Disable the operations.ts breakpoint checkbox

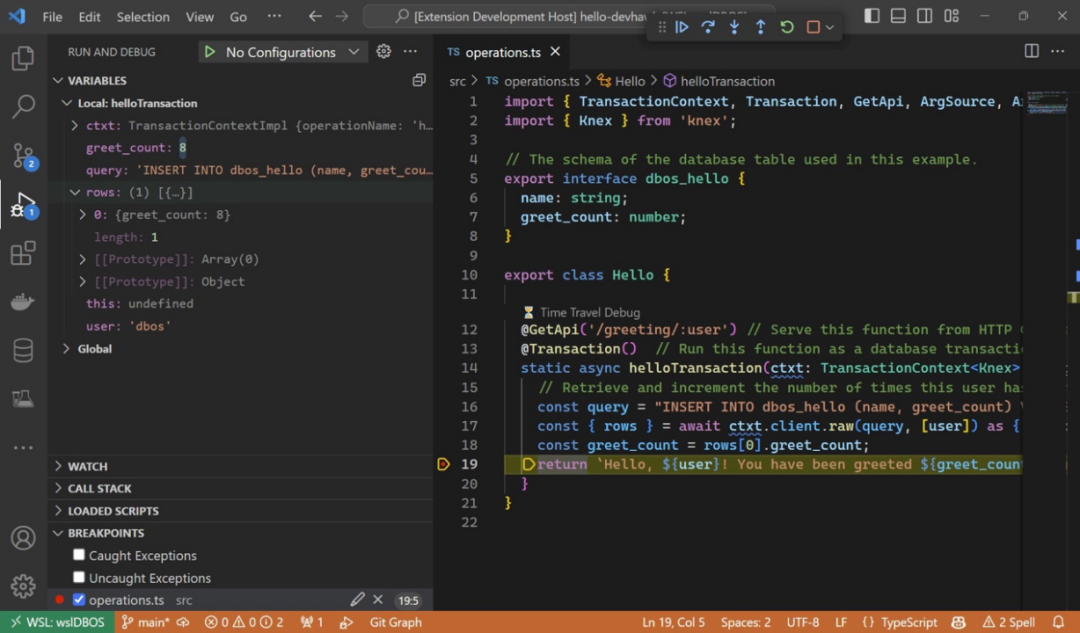[79, 599]
